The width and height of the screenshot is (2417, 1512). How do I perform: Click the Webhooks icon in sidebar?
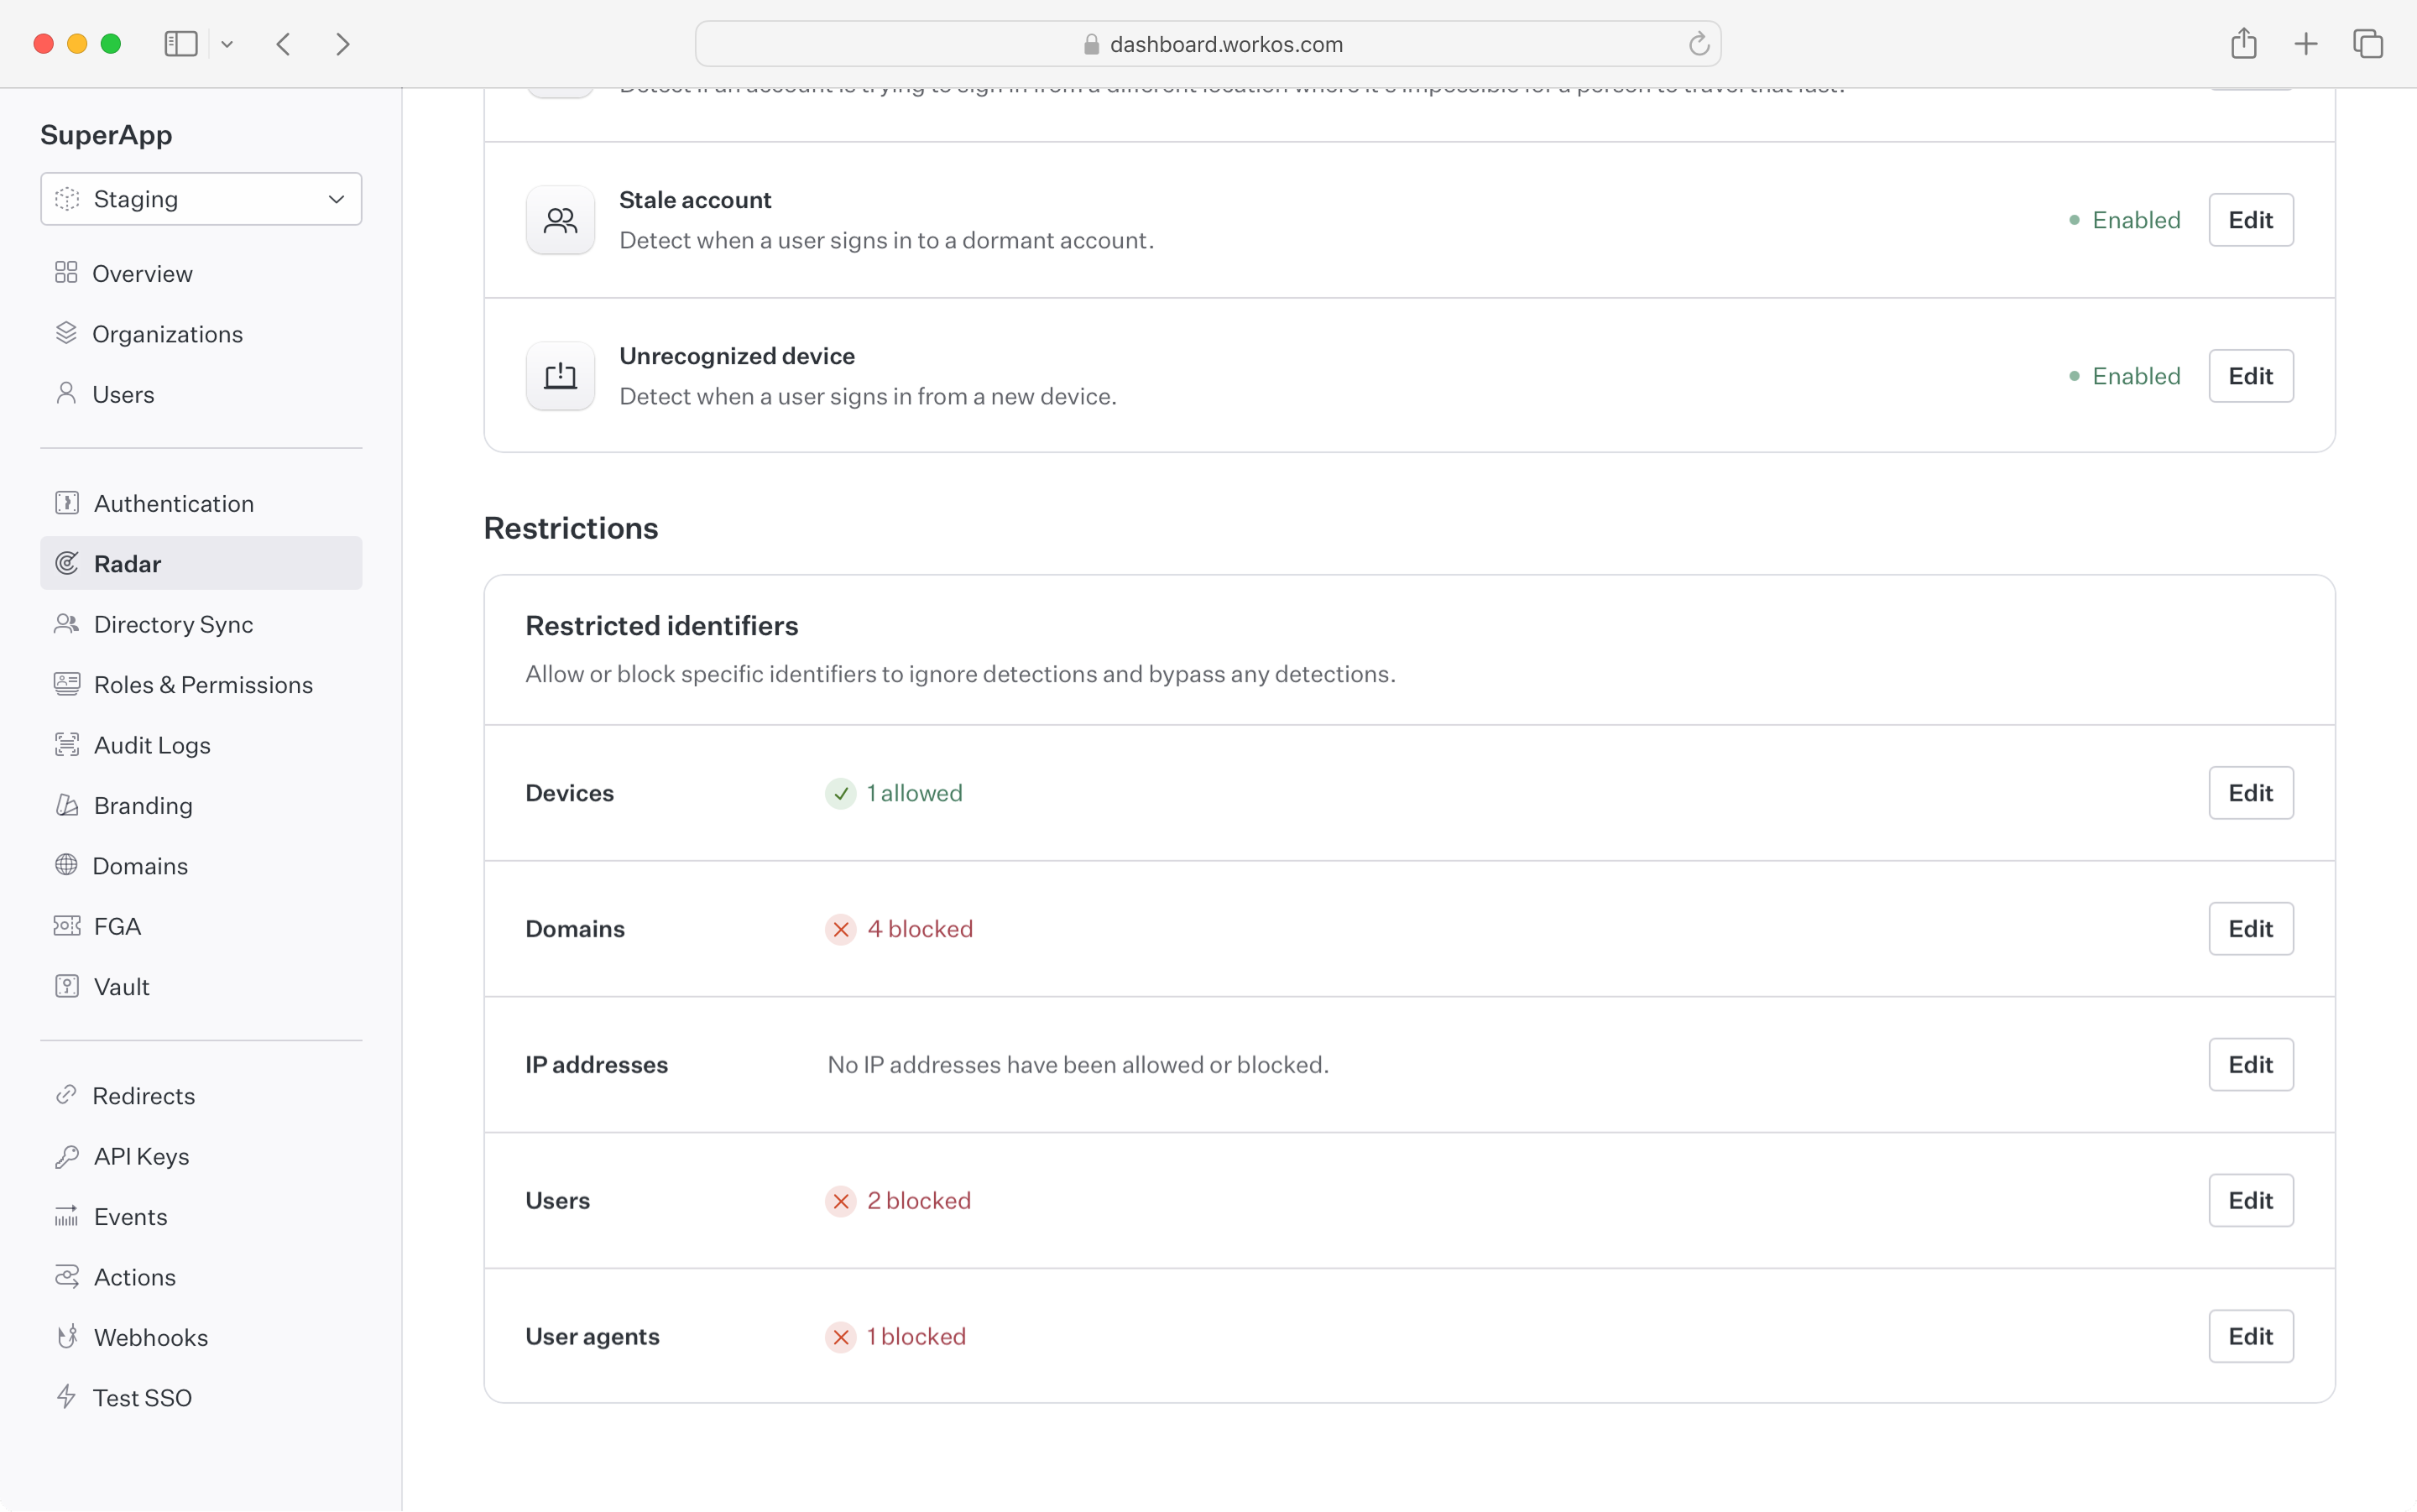[x=67, y=1337]
